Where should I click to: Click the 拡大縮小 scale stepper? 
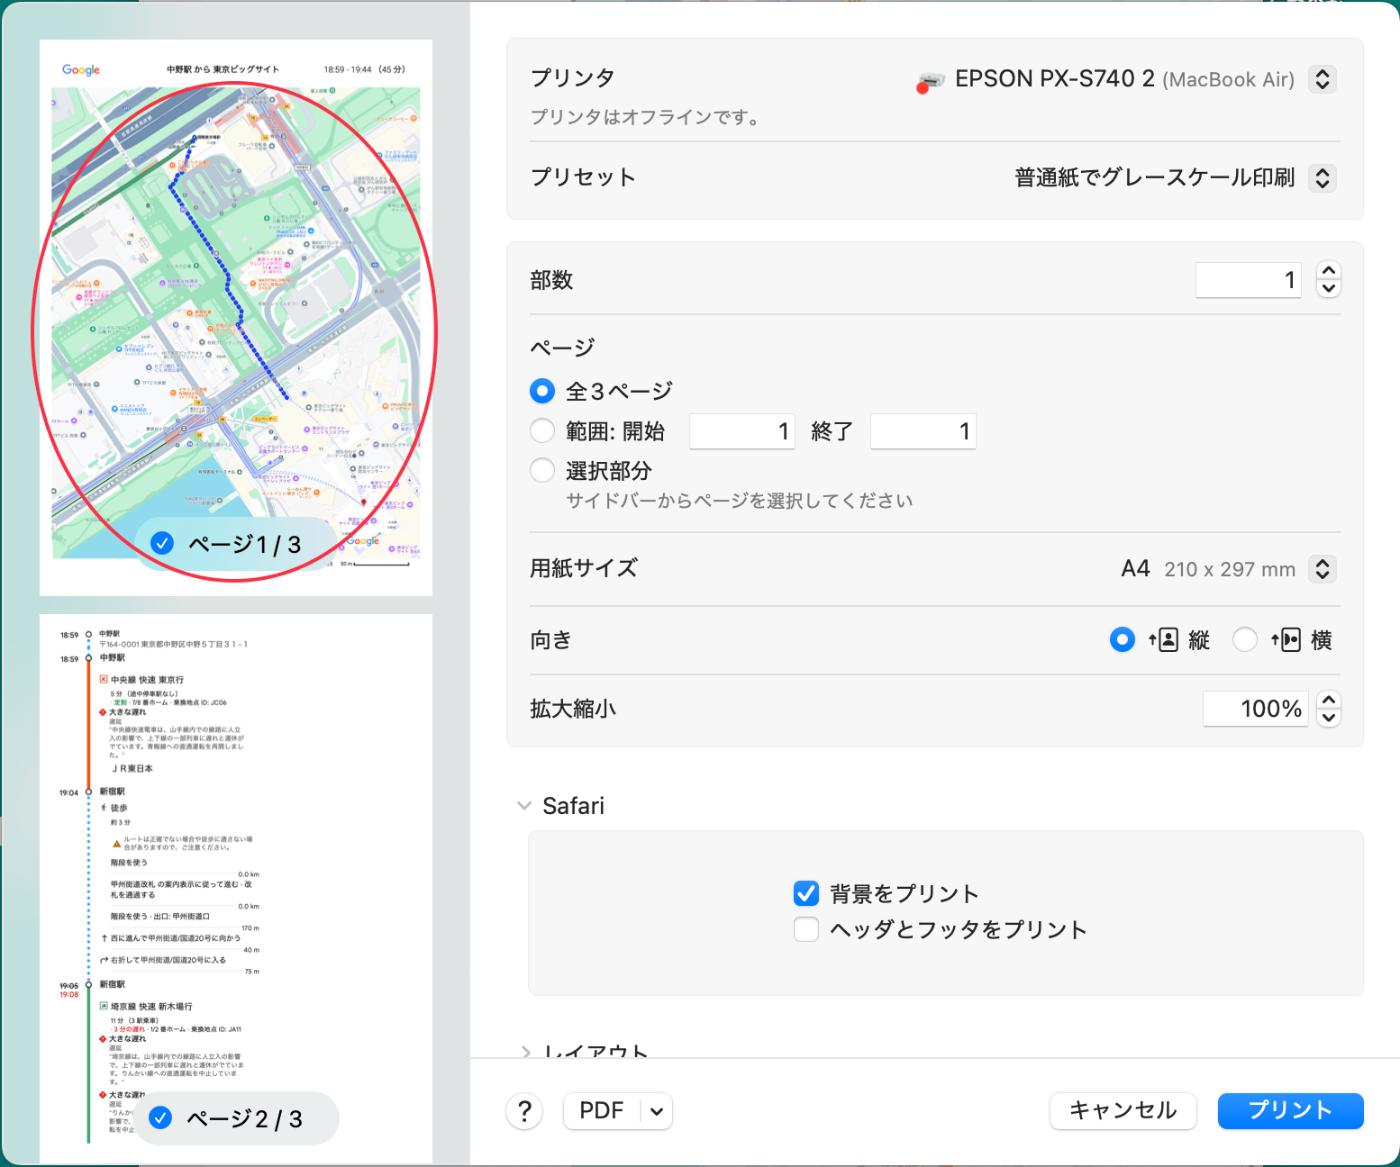click(1328, 708)
